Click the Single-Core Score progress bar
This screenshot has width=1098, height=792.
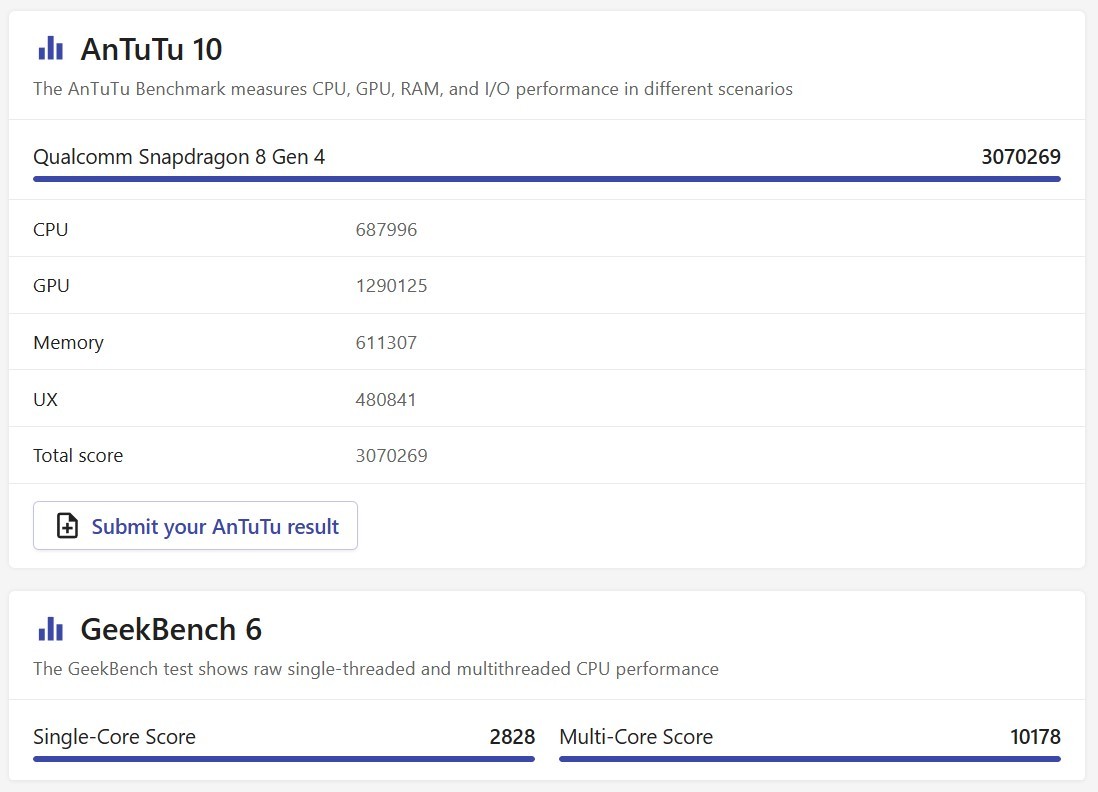284,759
